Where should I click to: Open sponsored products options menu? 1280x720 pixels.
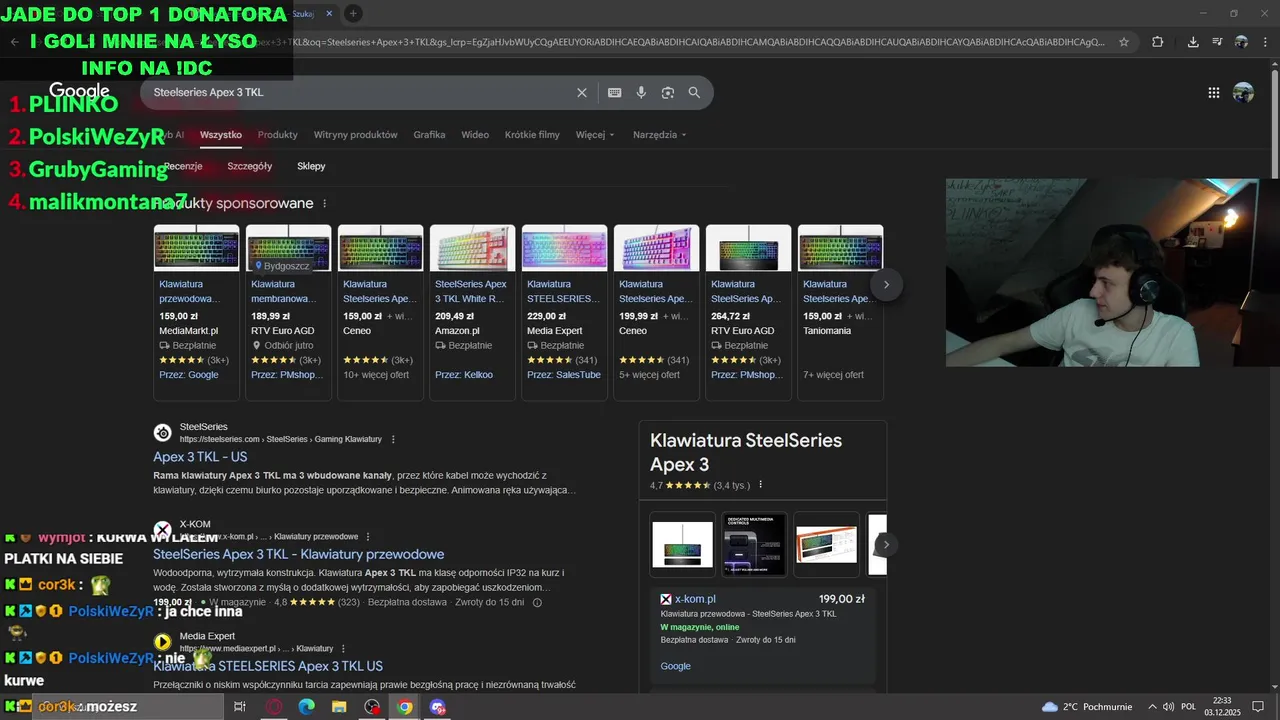(x=324, y=203)
